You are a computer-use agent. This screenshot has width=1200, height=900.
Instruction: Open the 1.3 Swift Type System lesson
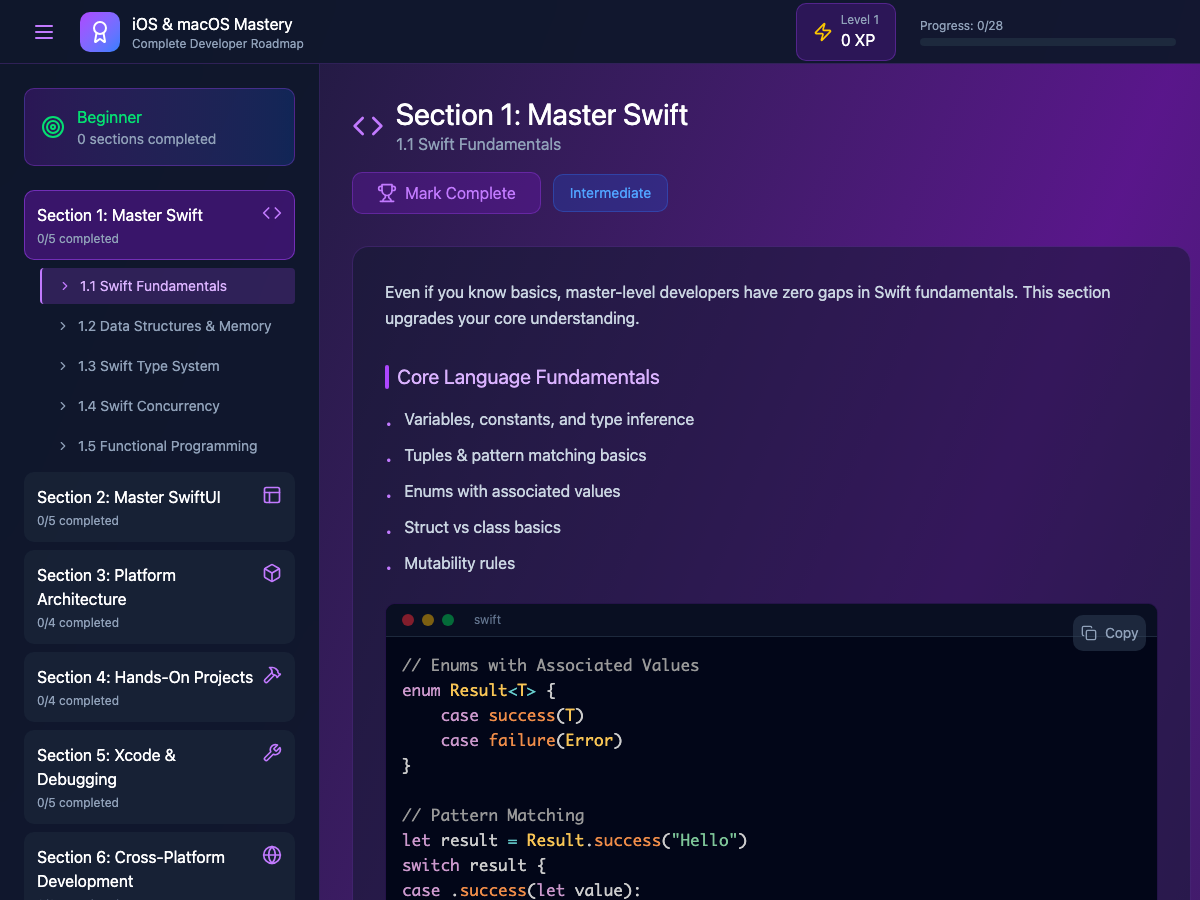167,366
